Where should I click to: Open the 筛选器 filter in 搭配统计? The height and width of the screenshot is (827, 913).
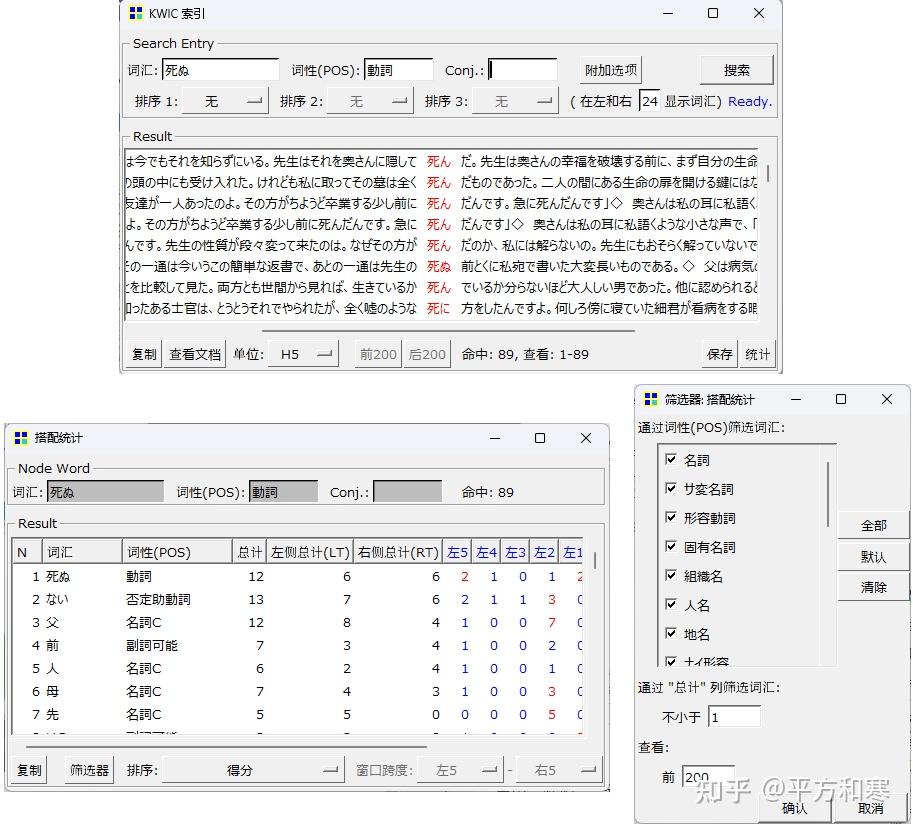tap(89, 769)
